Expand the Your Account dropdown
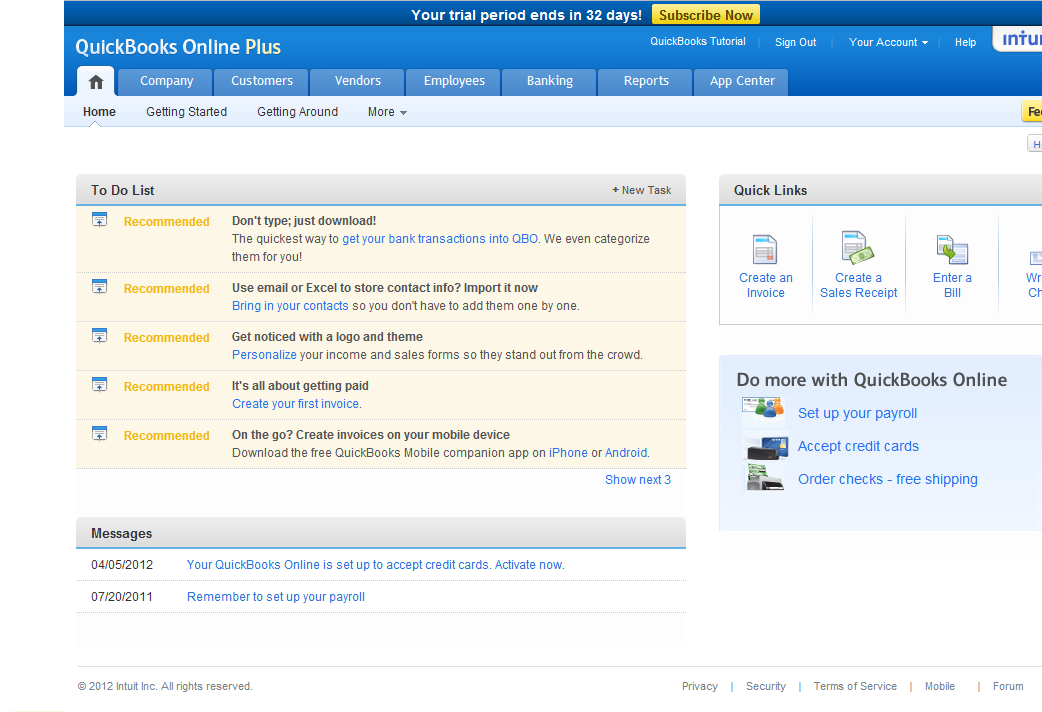Viewport: 1042px width, 712px height. (888, 42)
